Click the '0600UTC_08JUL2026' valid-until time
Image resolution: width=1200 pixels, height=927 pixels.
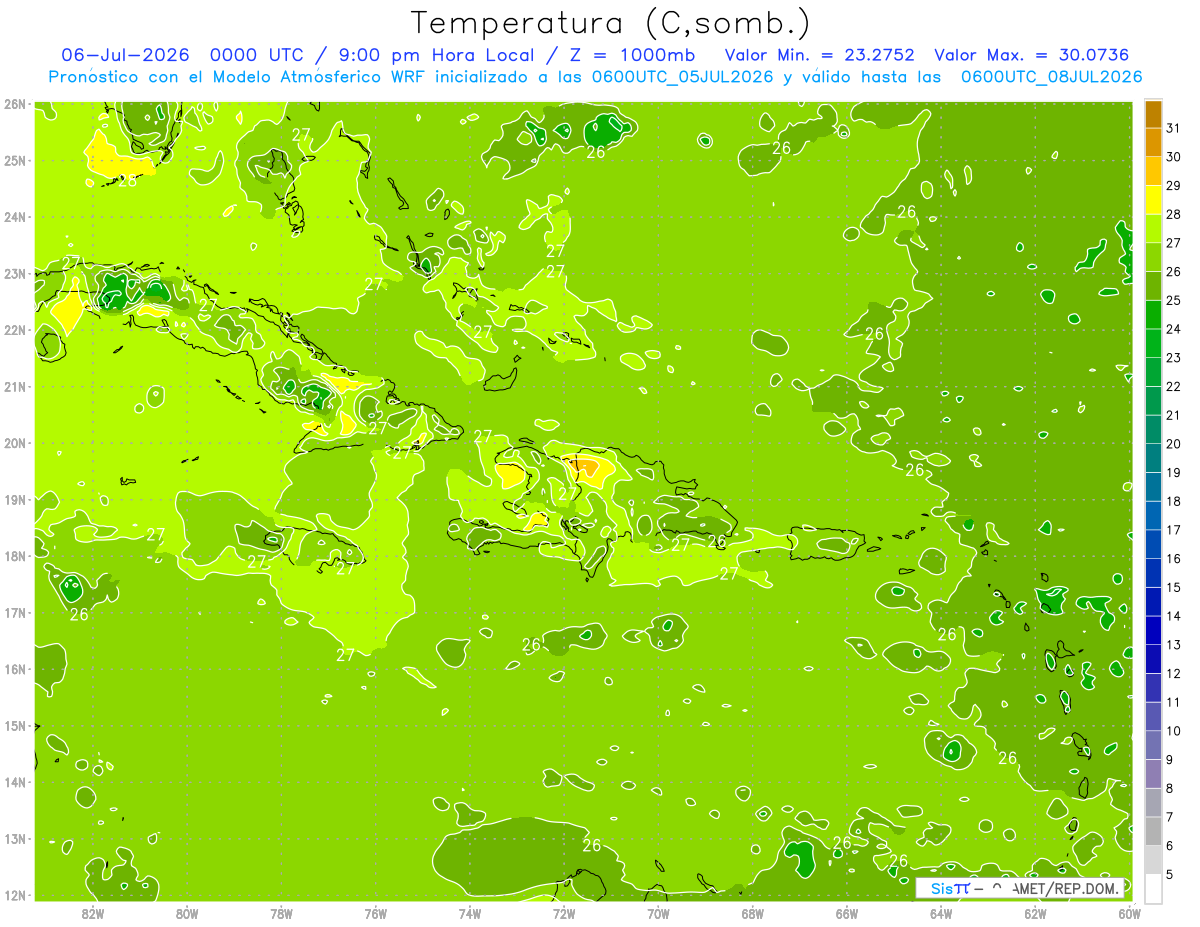coord(1051,76)
